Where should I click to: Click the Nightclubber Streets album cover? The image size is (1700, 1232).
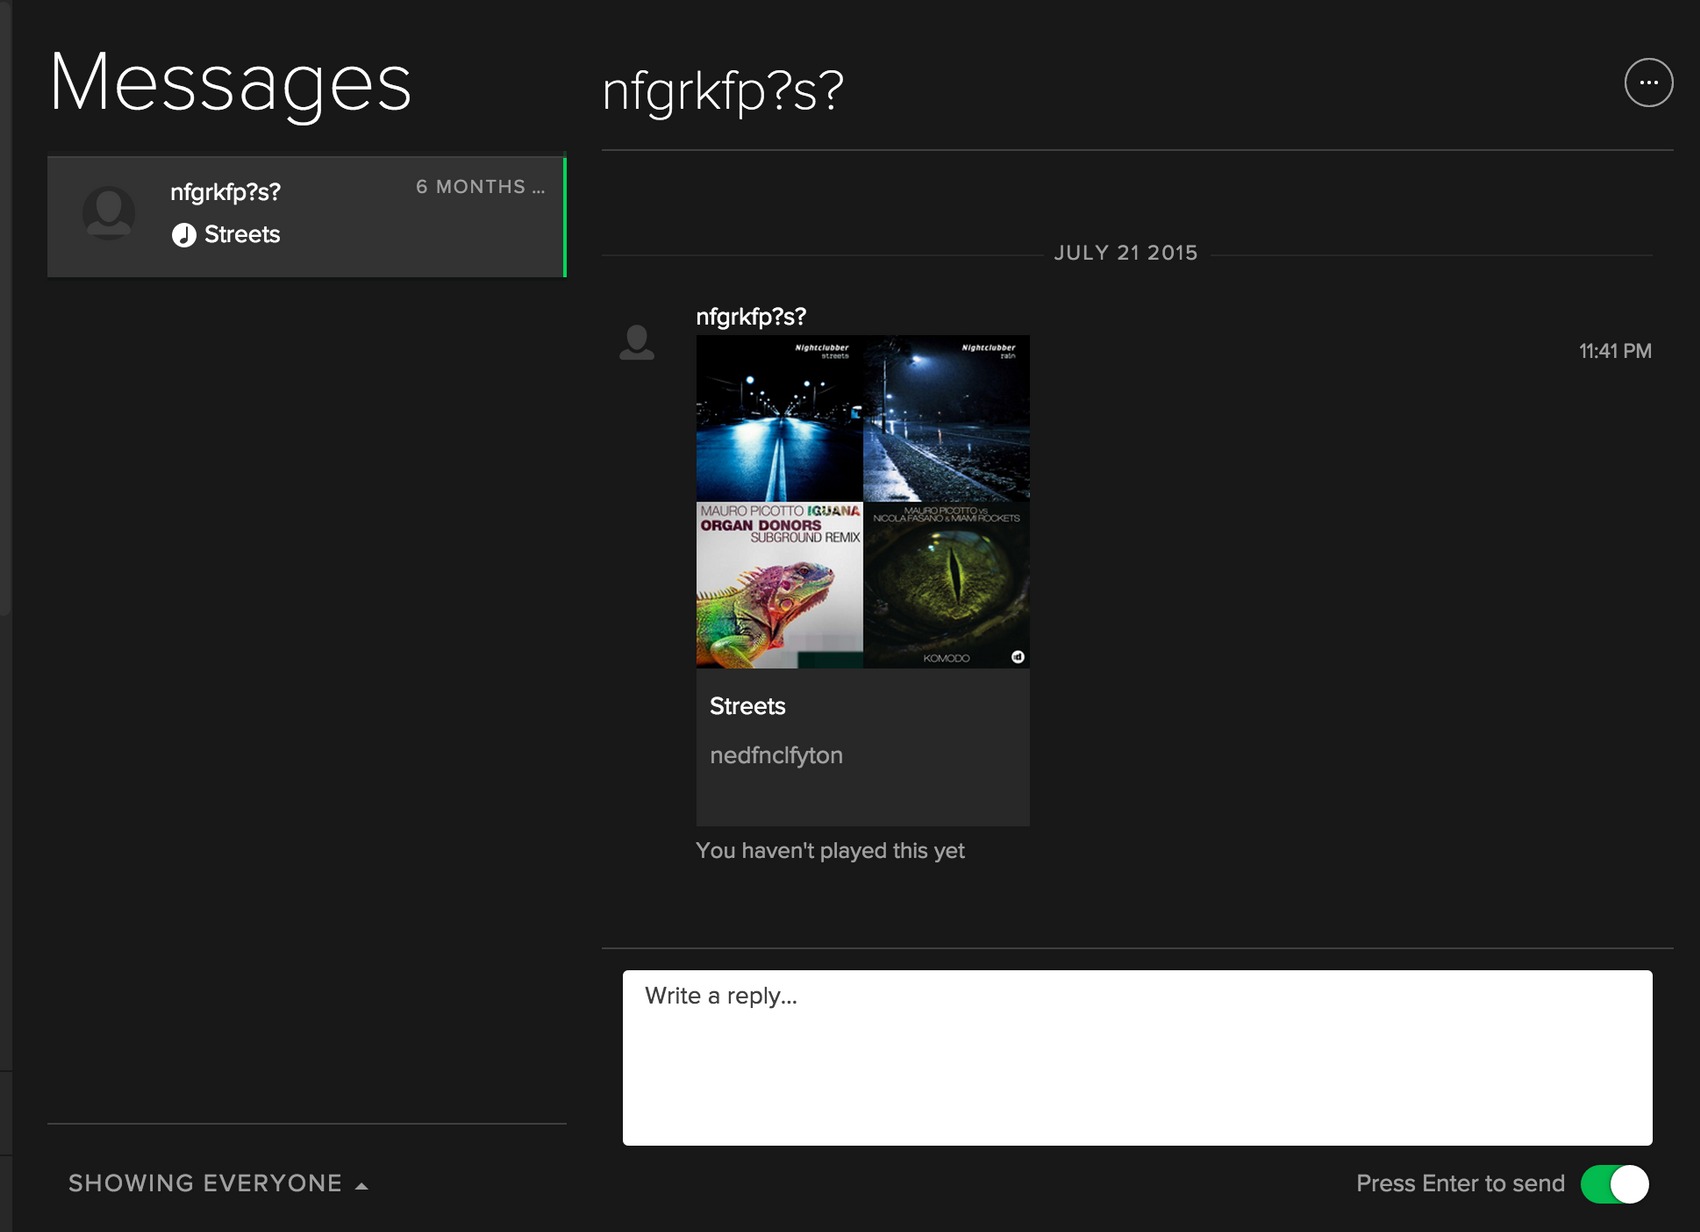(779, 419)
